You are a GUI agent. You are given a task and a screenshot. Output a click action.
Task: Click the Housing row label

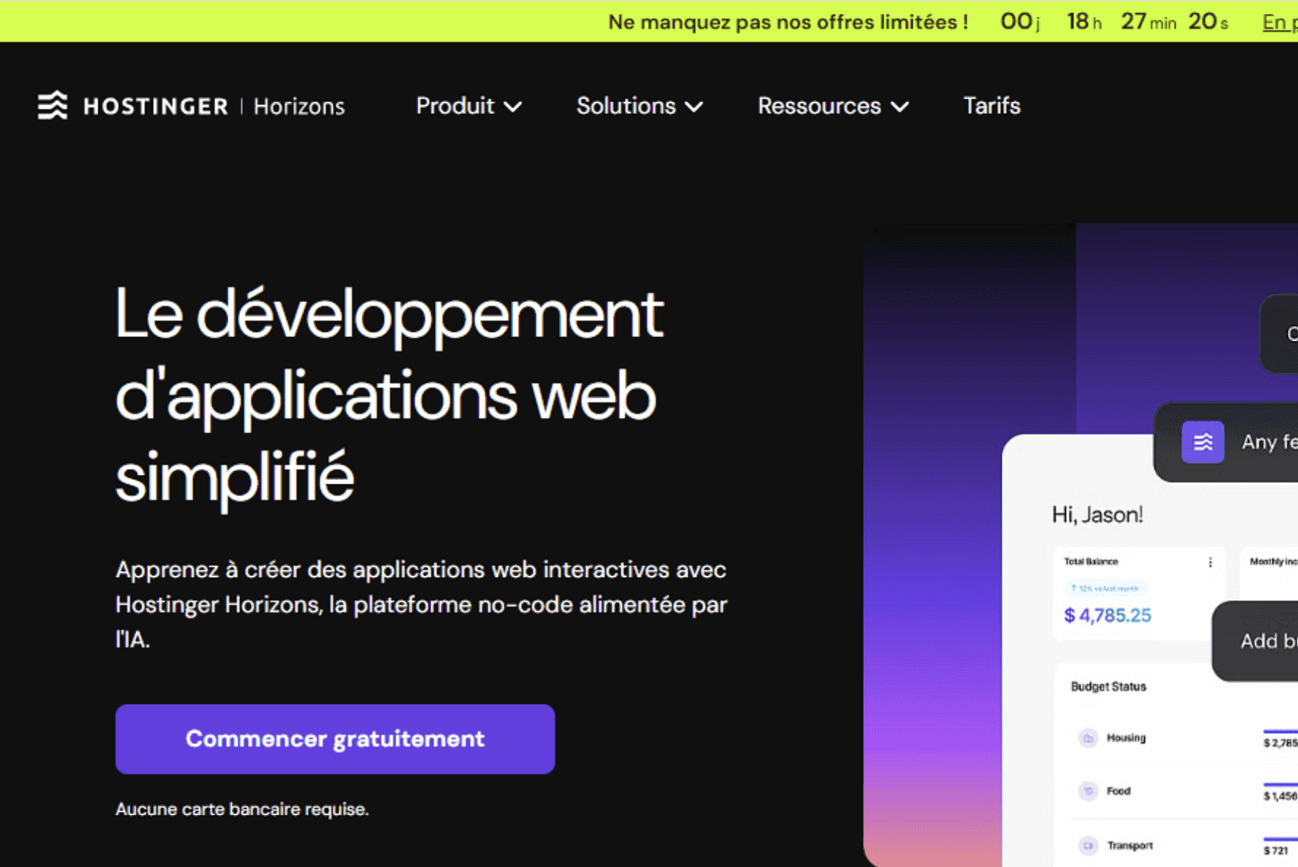click(x=1126, y=738)
